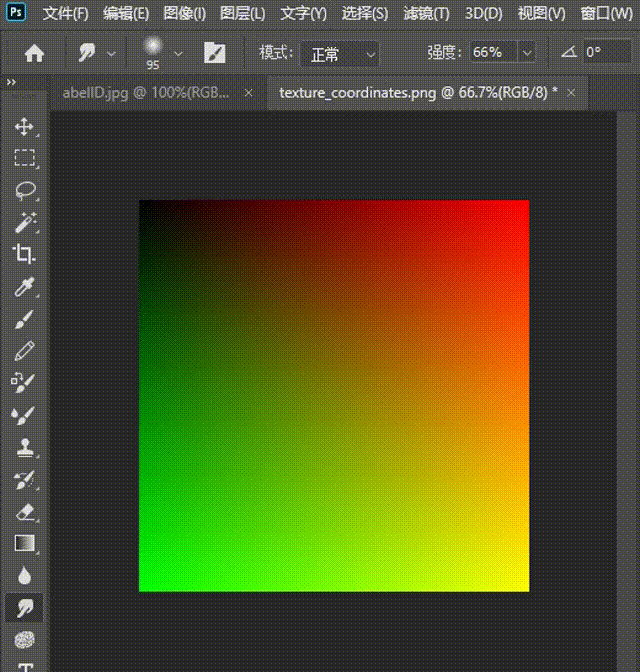Open the 图层(L) menu
The width and height of the screenshot is (640, 672).
pyautogui.click(x=242, y=14)
